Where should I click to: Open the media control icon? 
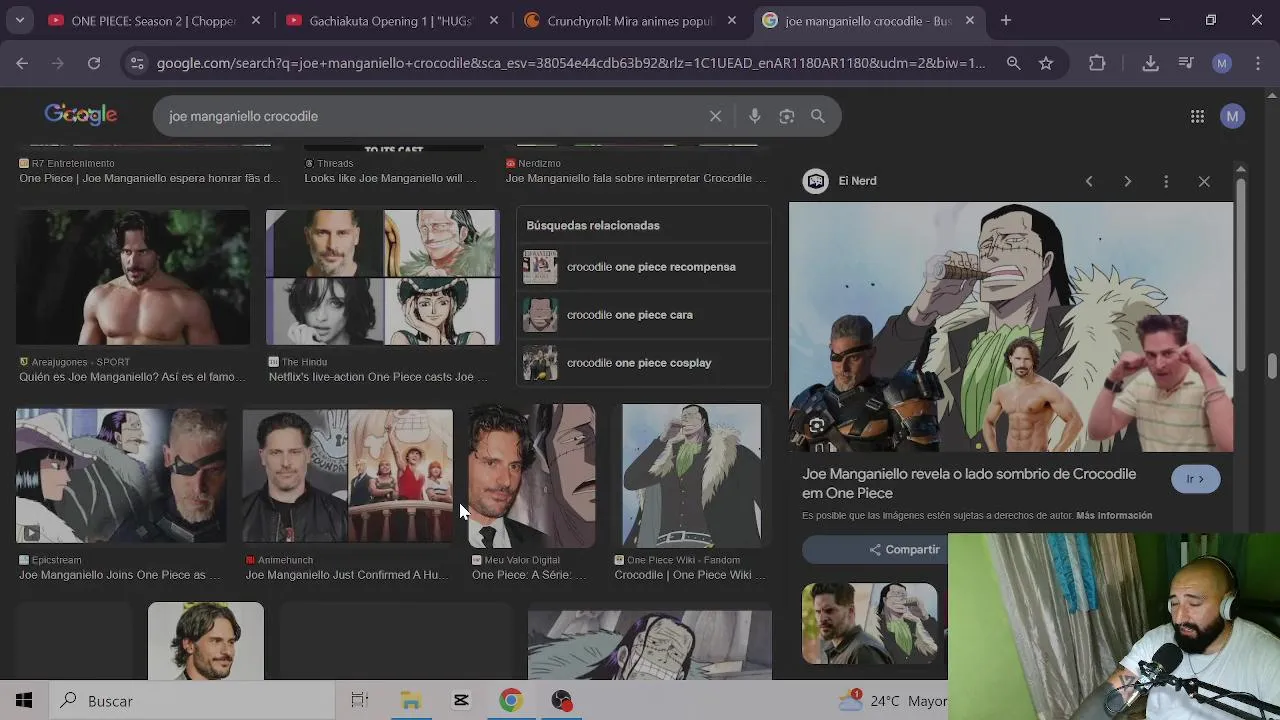(x=1186, y=63)
